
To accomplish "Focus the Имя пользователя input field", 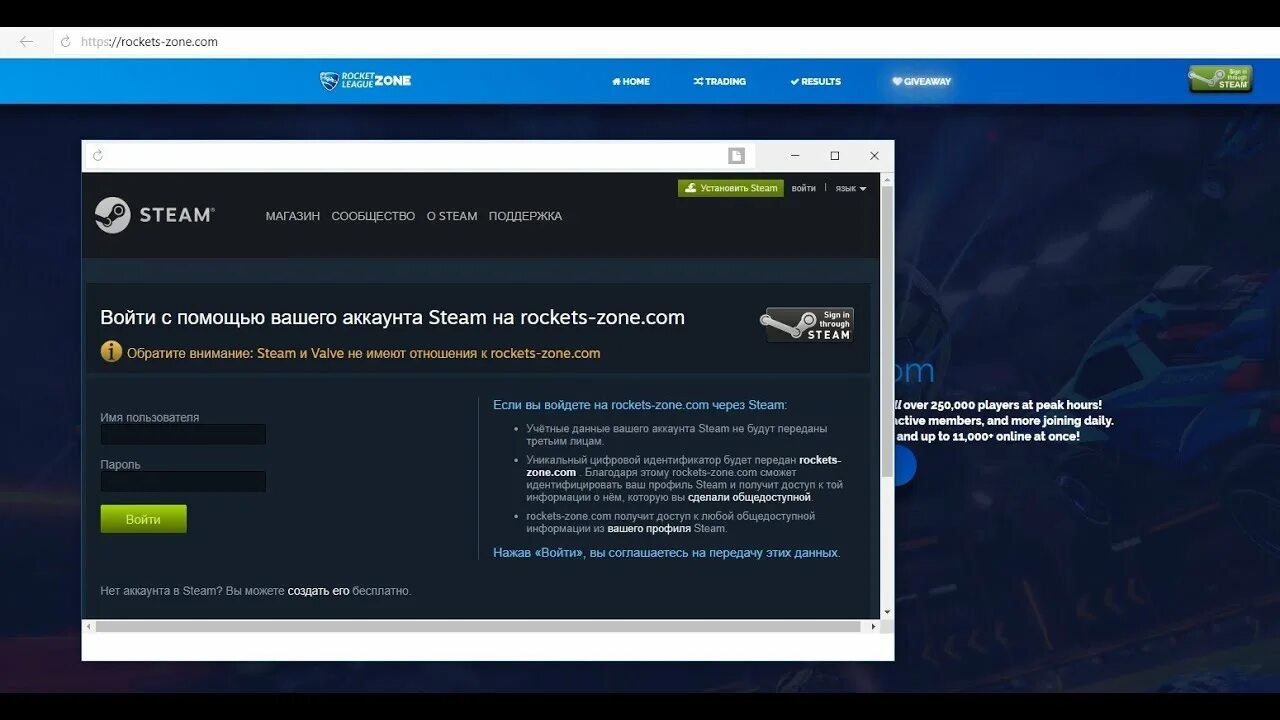I will click(183, 434).
